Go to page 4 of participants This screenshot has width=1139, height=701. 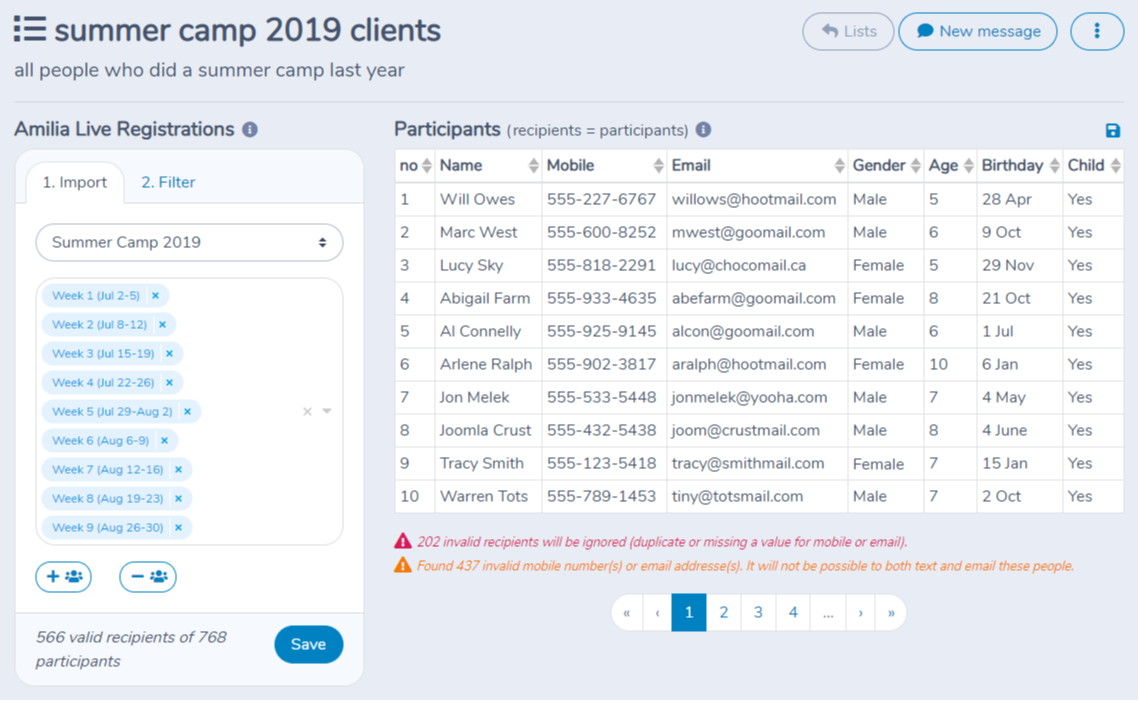pyautogui.click(x=793, y=613)
